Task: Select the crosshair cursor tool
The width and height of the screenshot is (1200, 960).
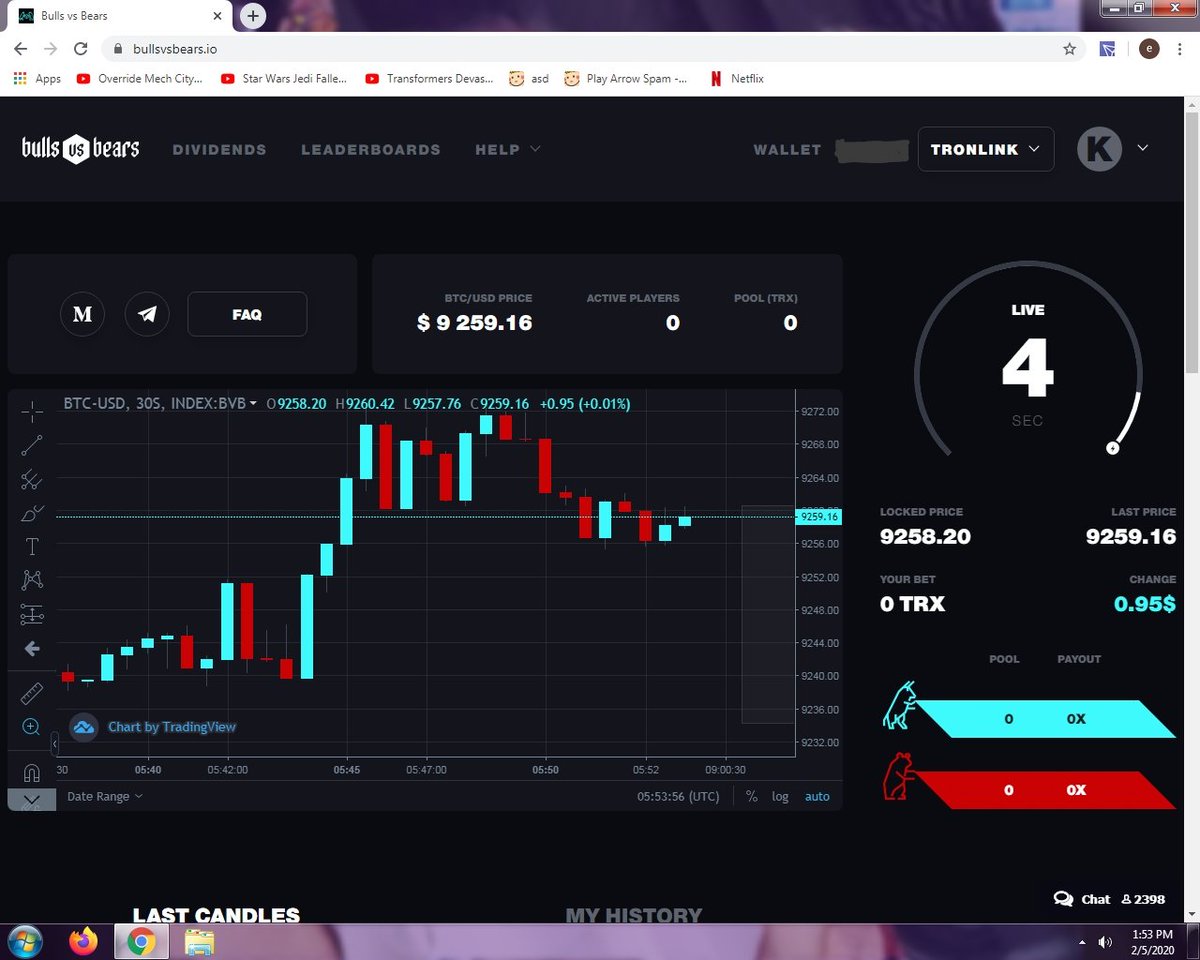Action: (x=32, y=411)
